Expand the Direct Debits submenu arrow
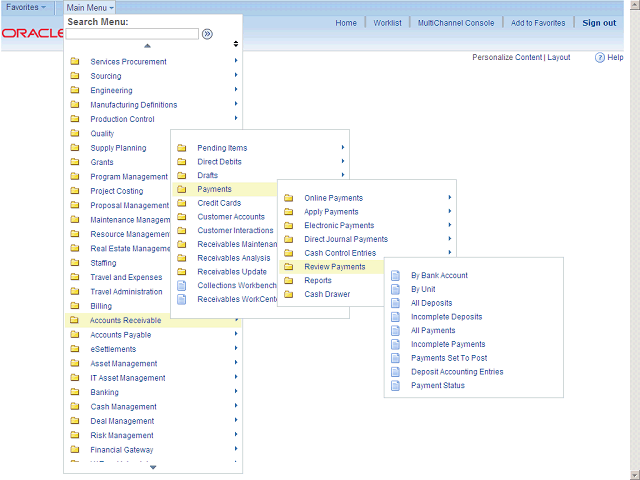Screen dimensions: 640x480 pyautogui.click(x=342, y=162)
